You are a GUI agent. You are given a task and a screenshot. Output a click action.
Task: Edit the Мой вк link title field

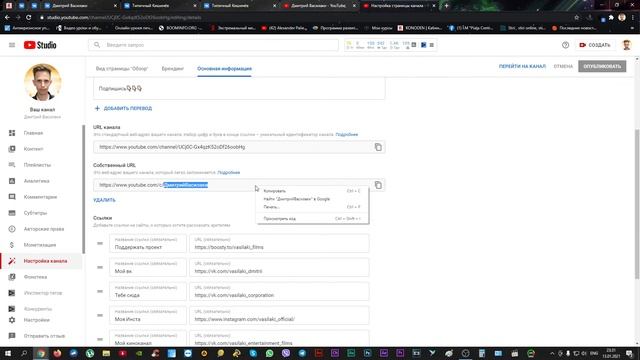click(148, 267)
